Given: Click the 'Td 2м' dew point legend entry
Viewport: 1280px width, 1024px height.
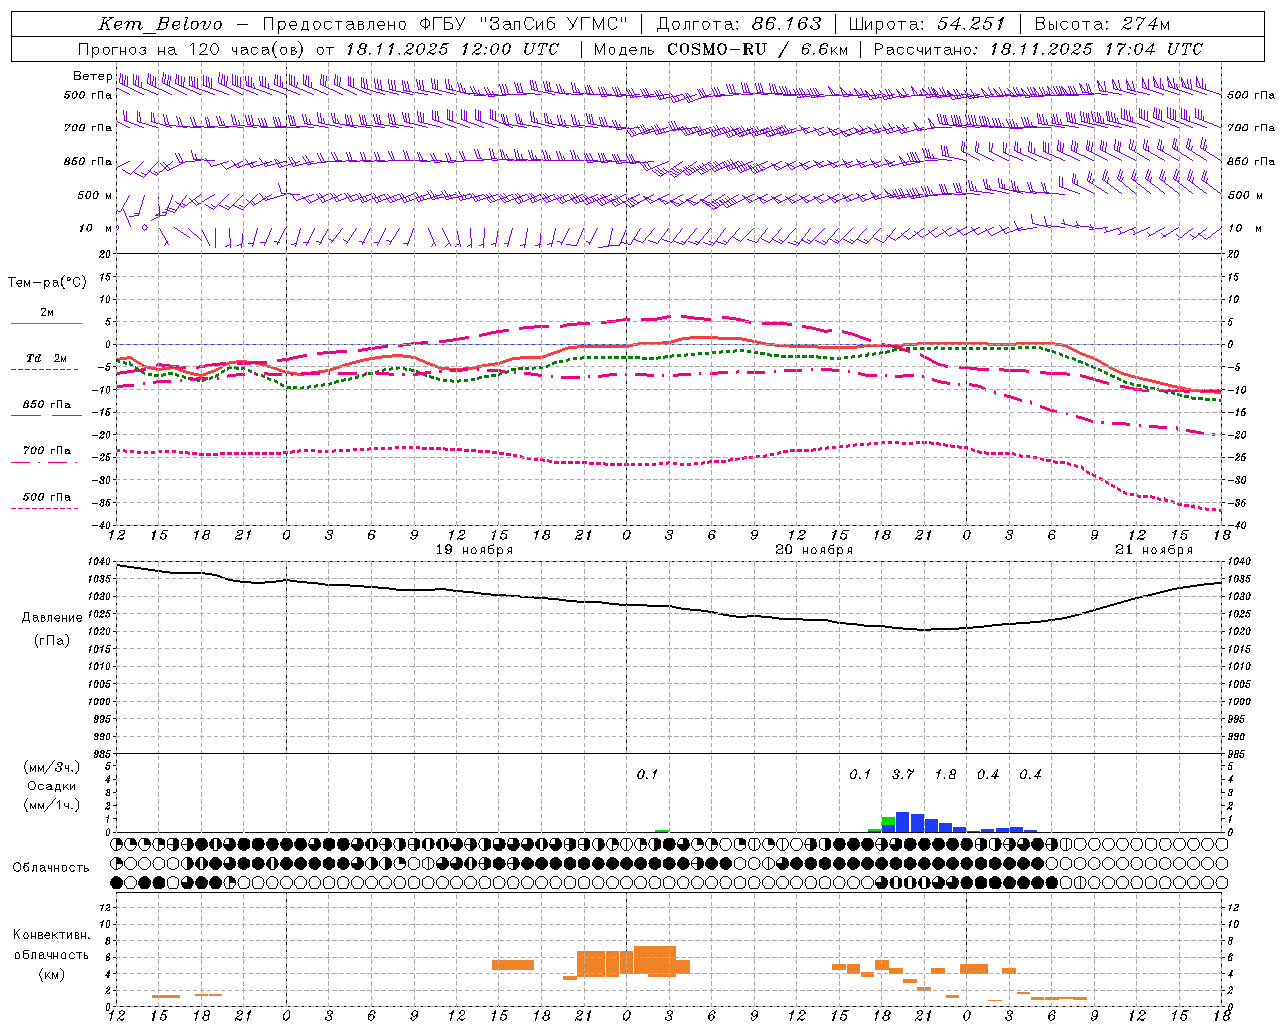Looking at the screenshot, I should [47, 358].
